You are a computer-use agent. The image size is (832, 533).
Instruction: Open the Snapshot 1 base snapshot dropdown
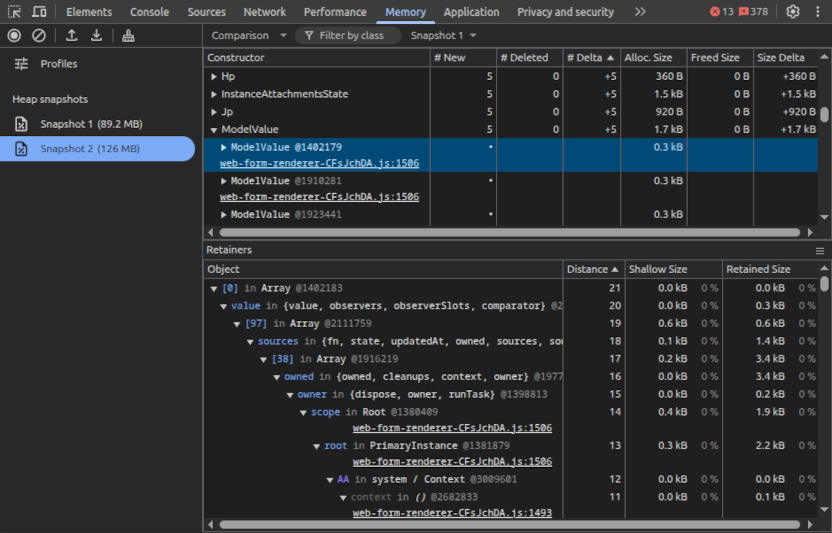click(x=443, y=35)
